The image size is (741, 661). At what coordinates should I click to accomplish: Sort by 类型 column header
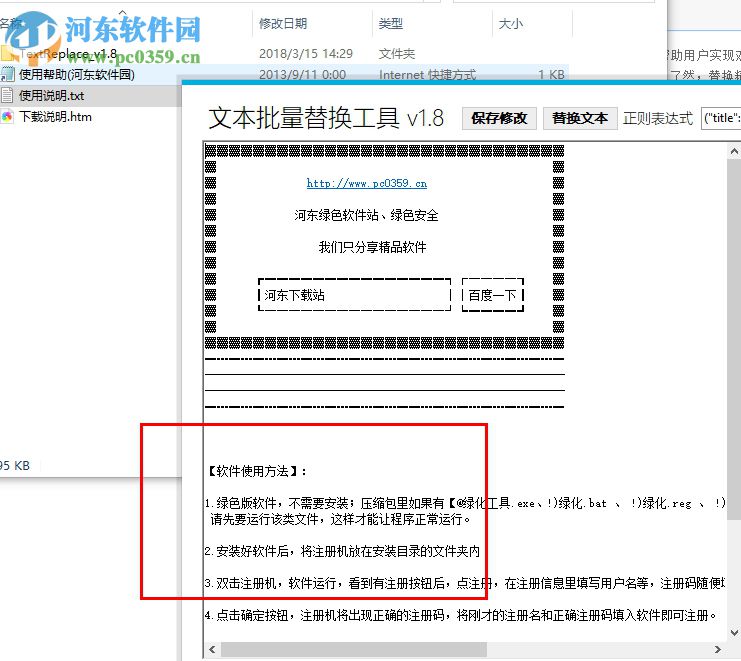(x=391, y=24)
